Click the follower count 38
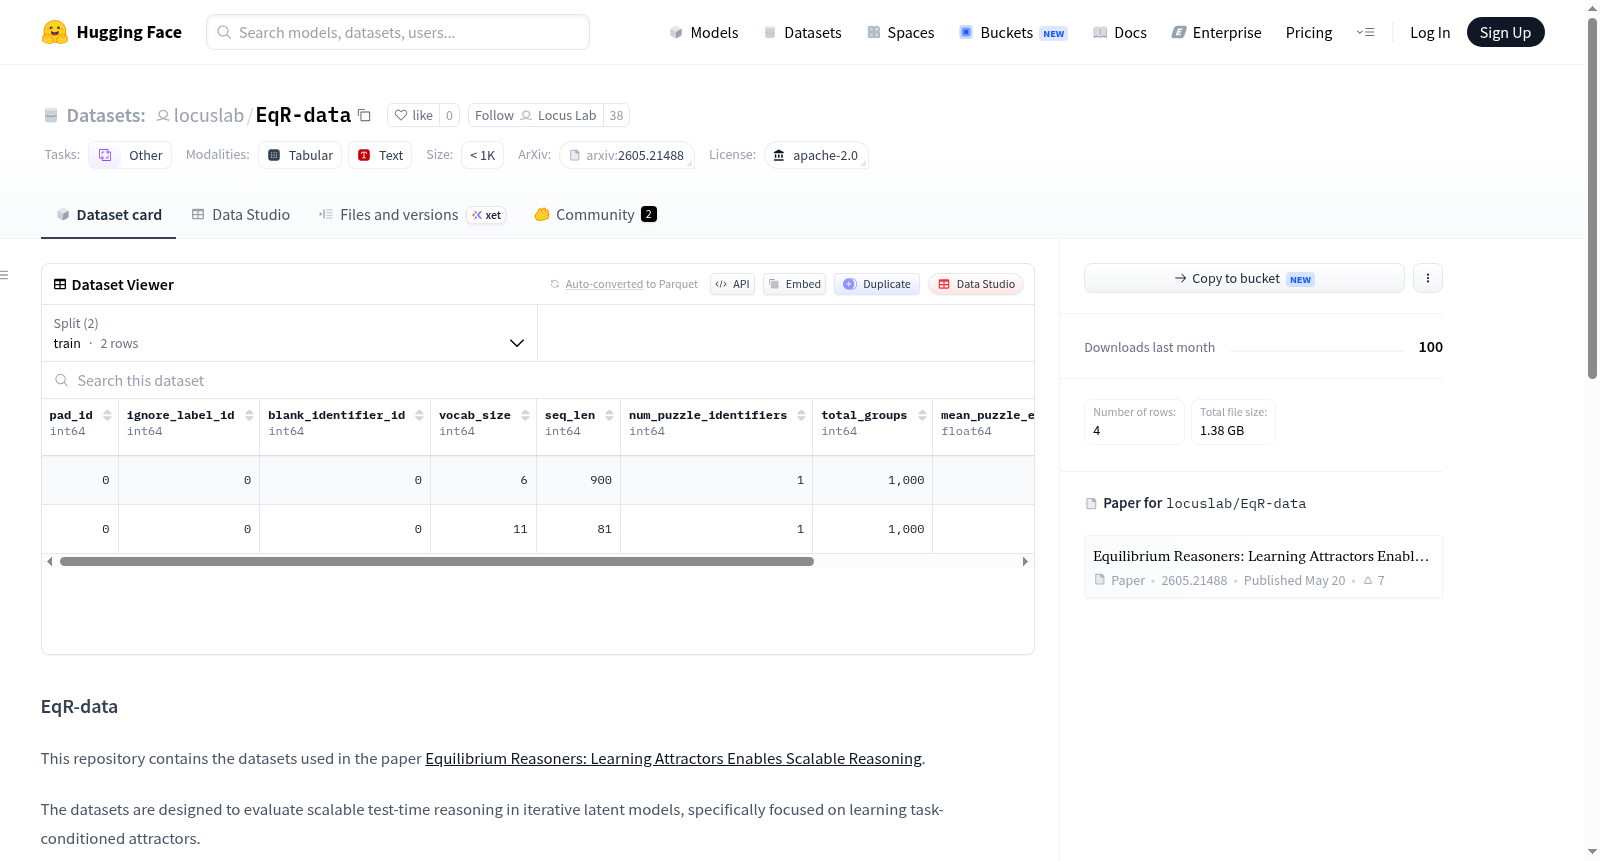This screenshot has height=861, width=1600. point(616,115)
